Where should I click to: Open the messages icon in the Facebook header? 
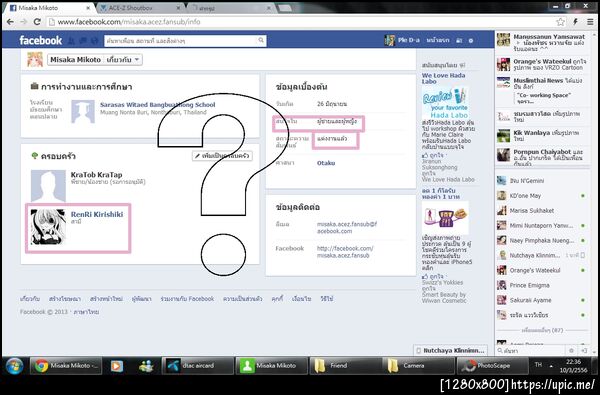click(83, 40)
